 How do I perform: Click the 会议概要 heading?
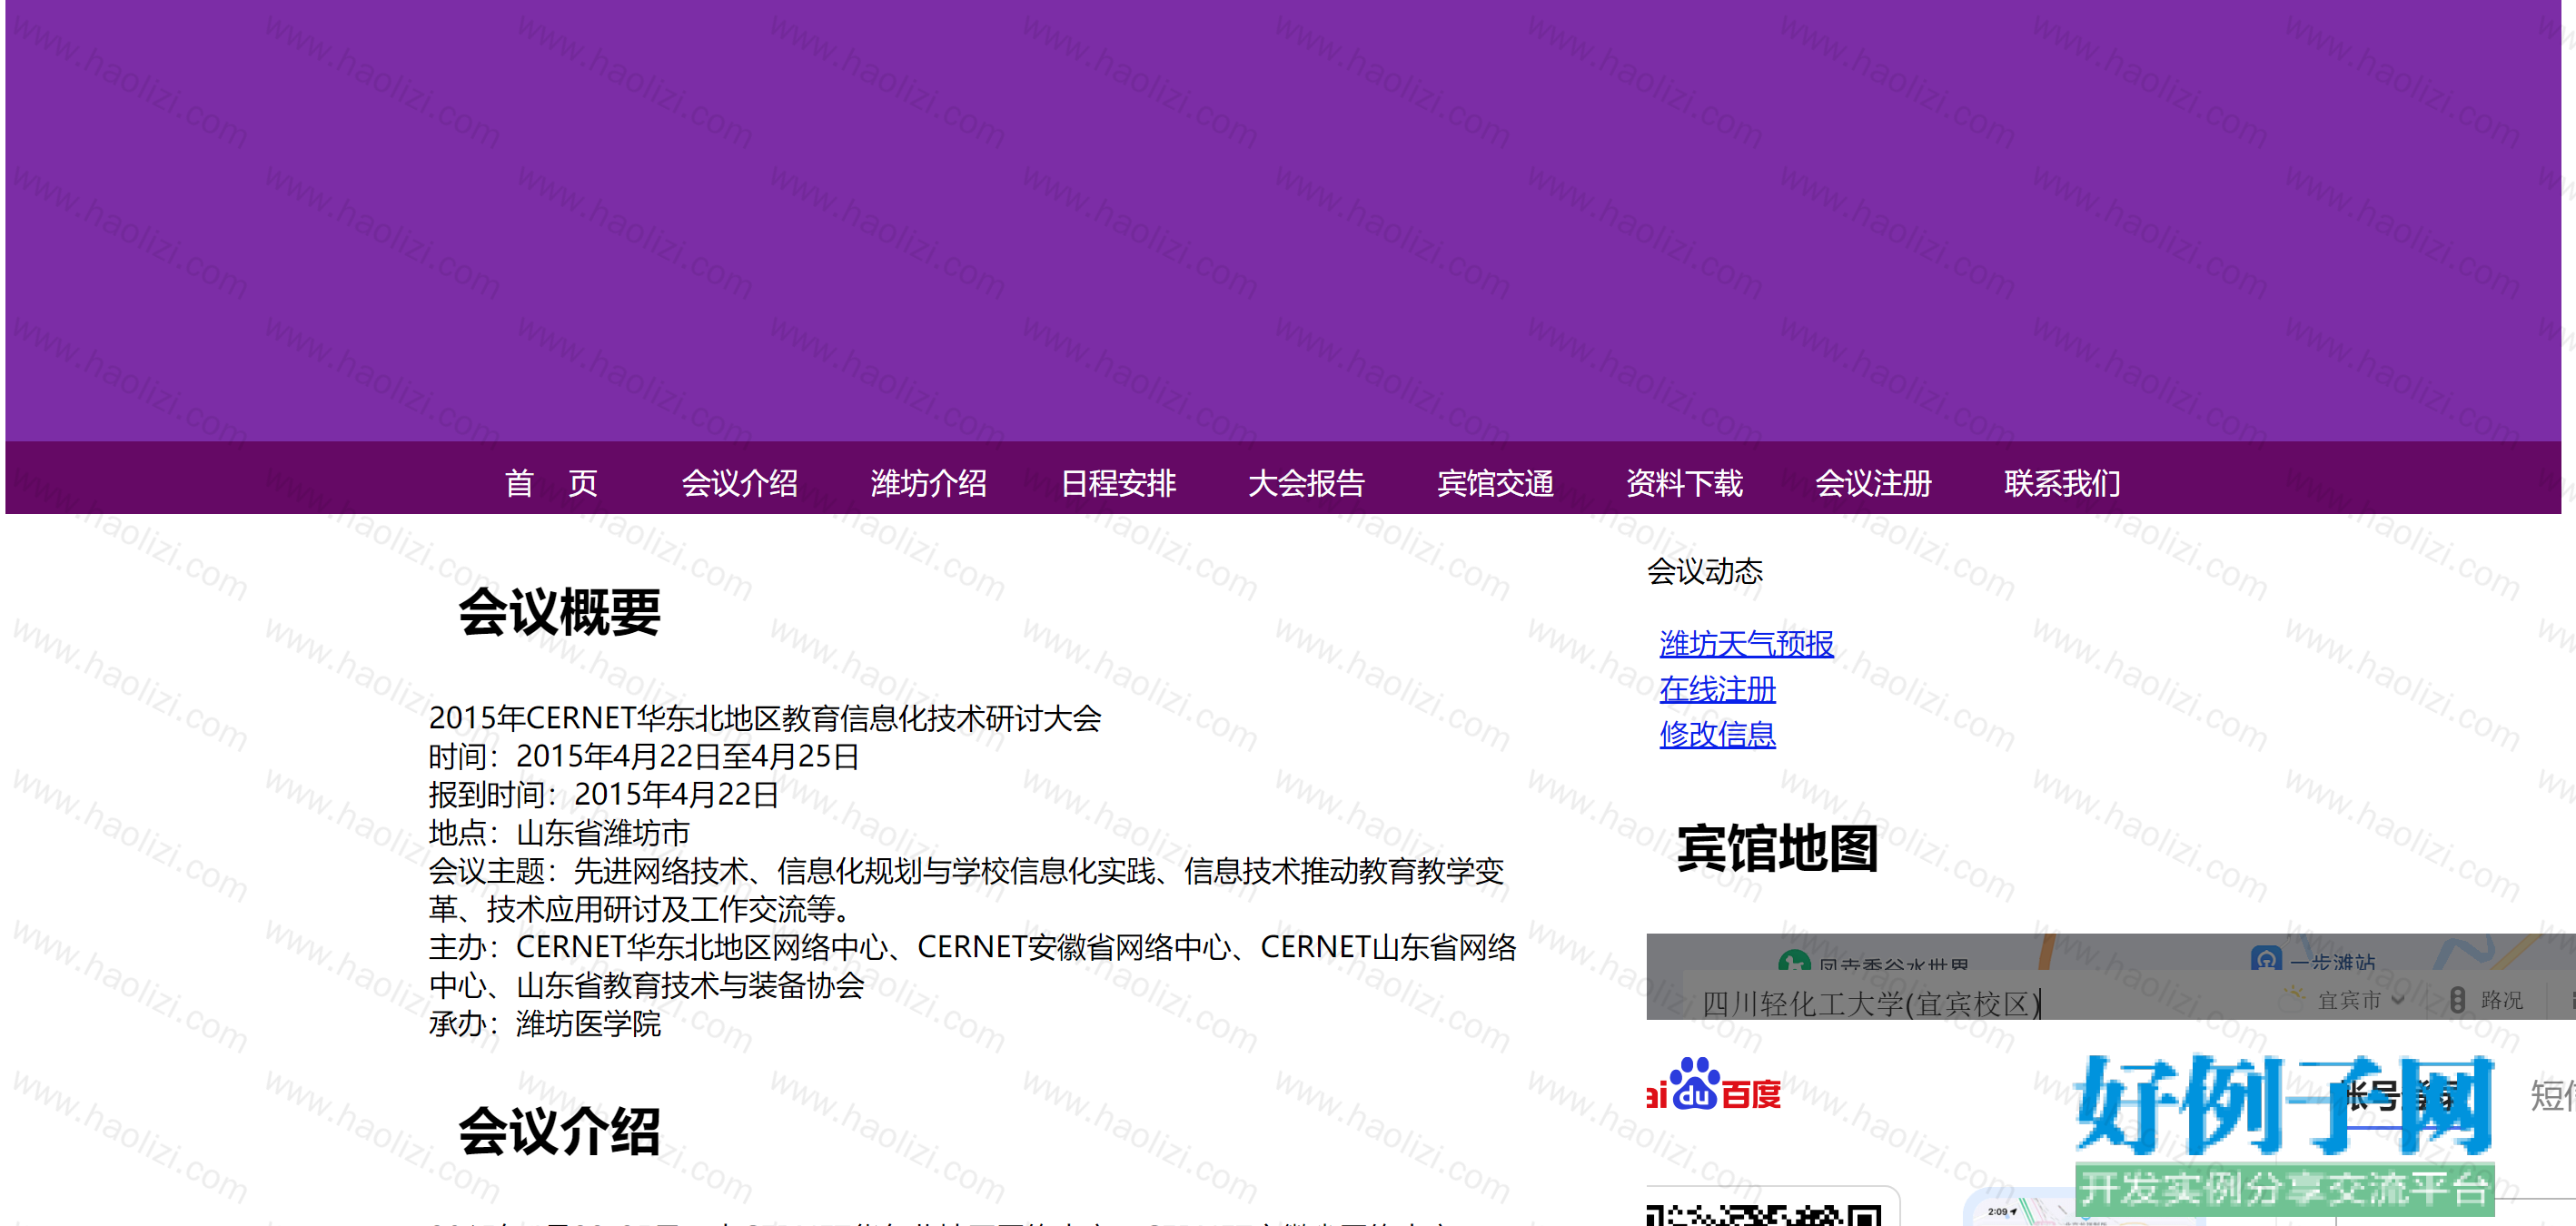559,612
